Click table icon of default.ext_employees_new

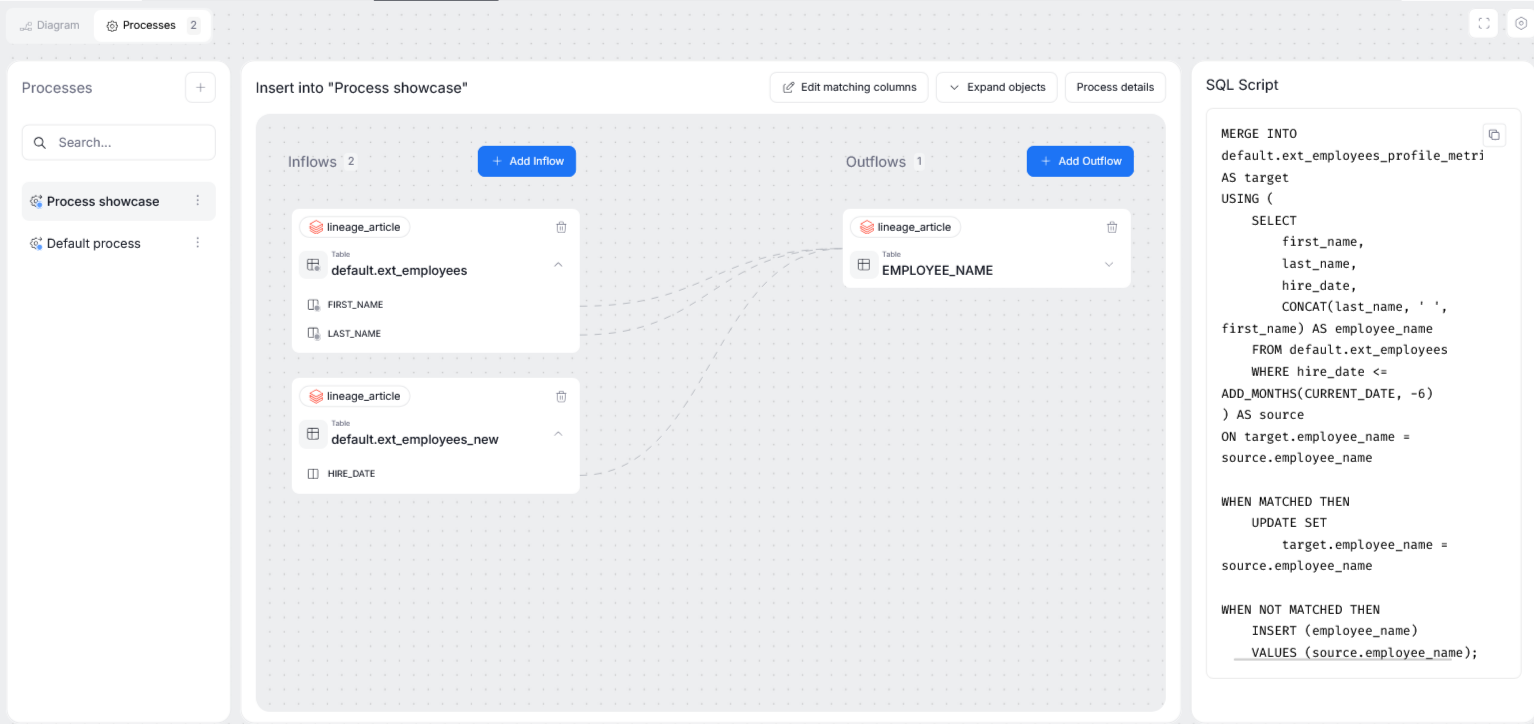pyautogui.click(x=313, y=434)
